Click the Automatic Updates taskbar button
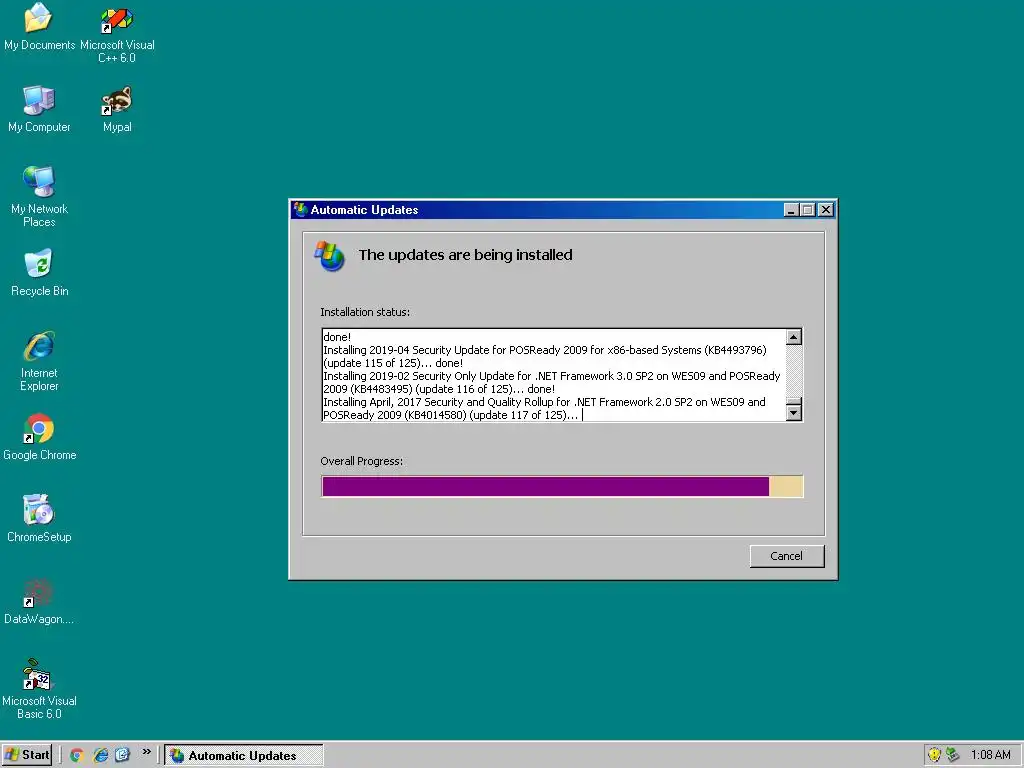The image size is (1024, 768). pyautogui.click(x=244, y=756)
